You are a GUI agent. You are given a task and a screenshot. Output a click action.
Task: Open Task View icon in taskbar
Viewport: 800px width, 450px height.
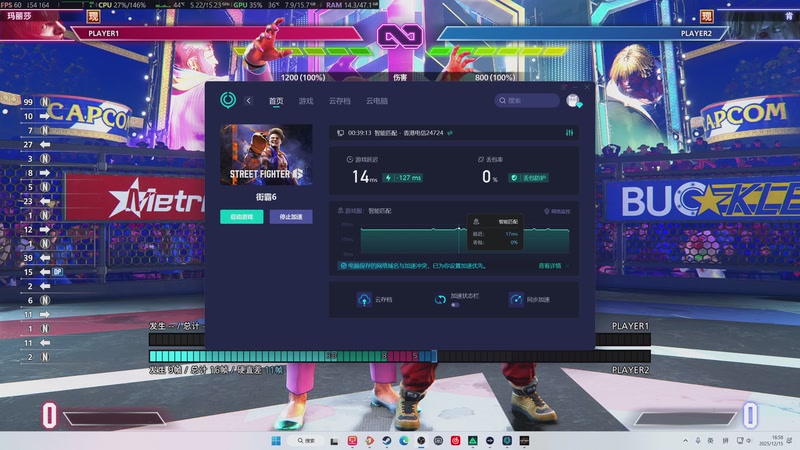point(334,440)
